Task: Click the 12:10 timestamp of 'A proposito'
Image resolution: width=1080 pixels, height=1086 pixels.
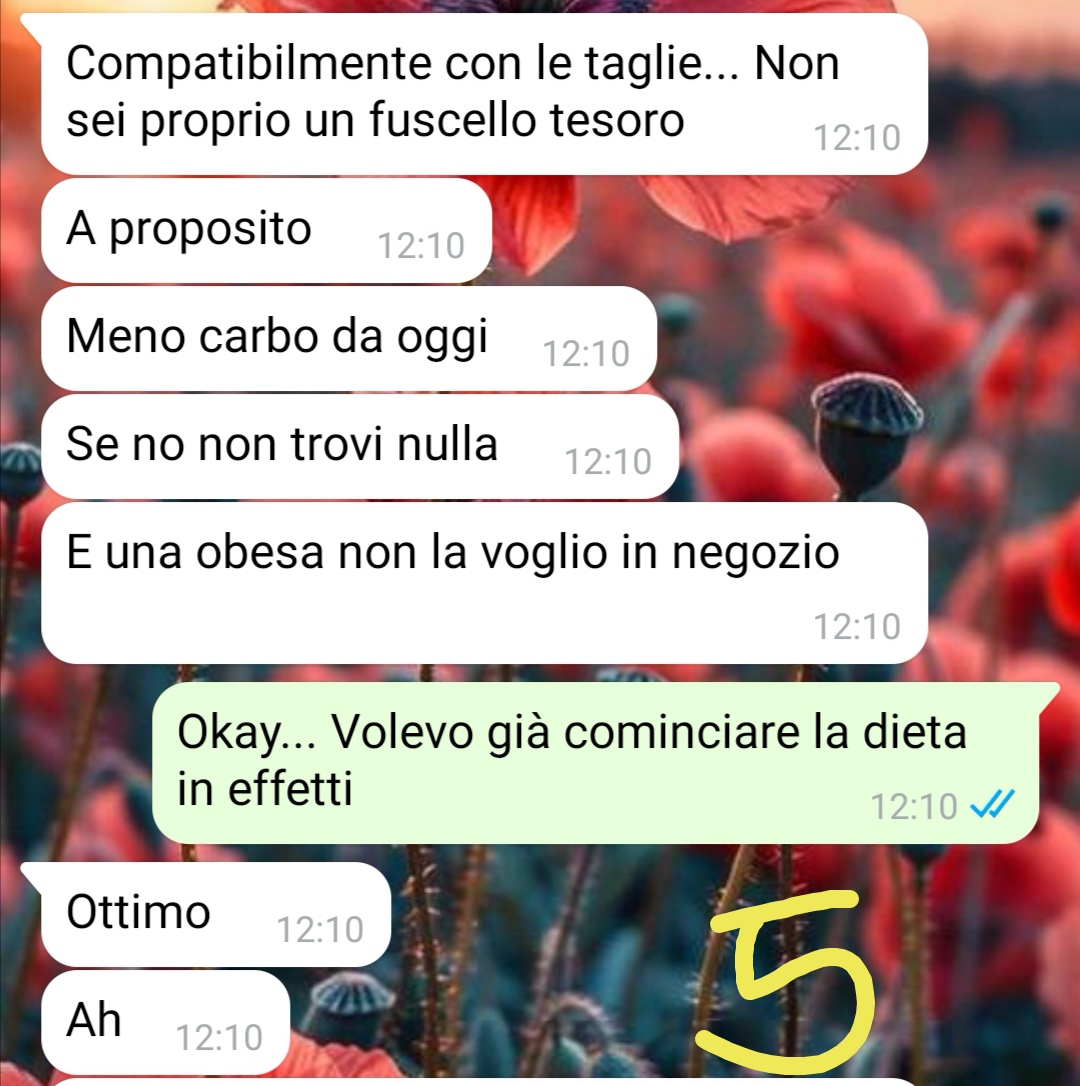Action: pyautogui.click(x=421, y=246)
